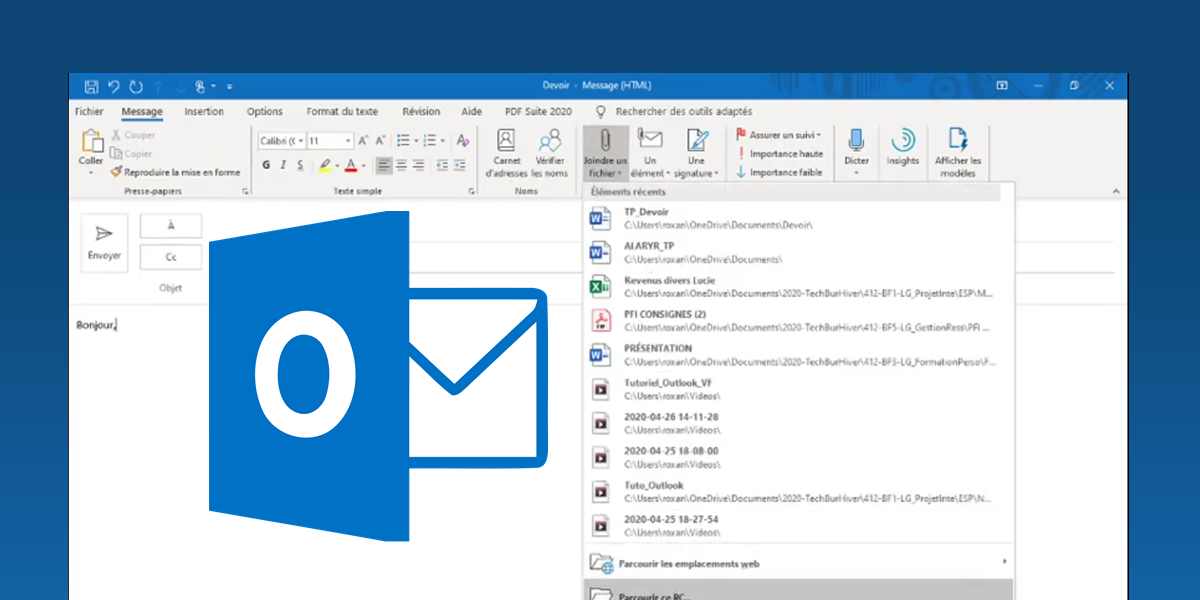Select Parcourir les emplacements web
Screen dimensions: 1200x600
798,563
